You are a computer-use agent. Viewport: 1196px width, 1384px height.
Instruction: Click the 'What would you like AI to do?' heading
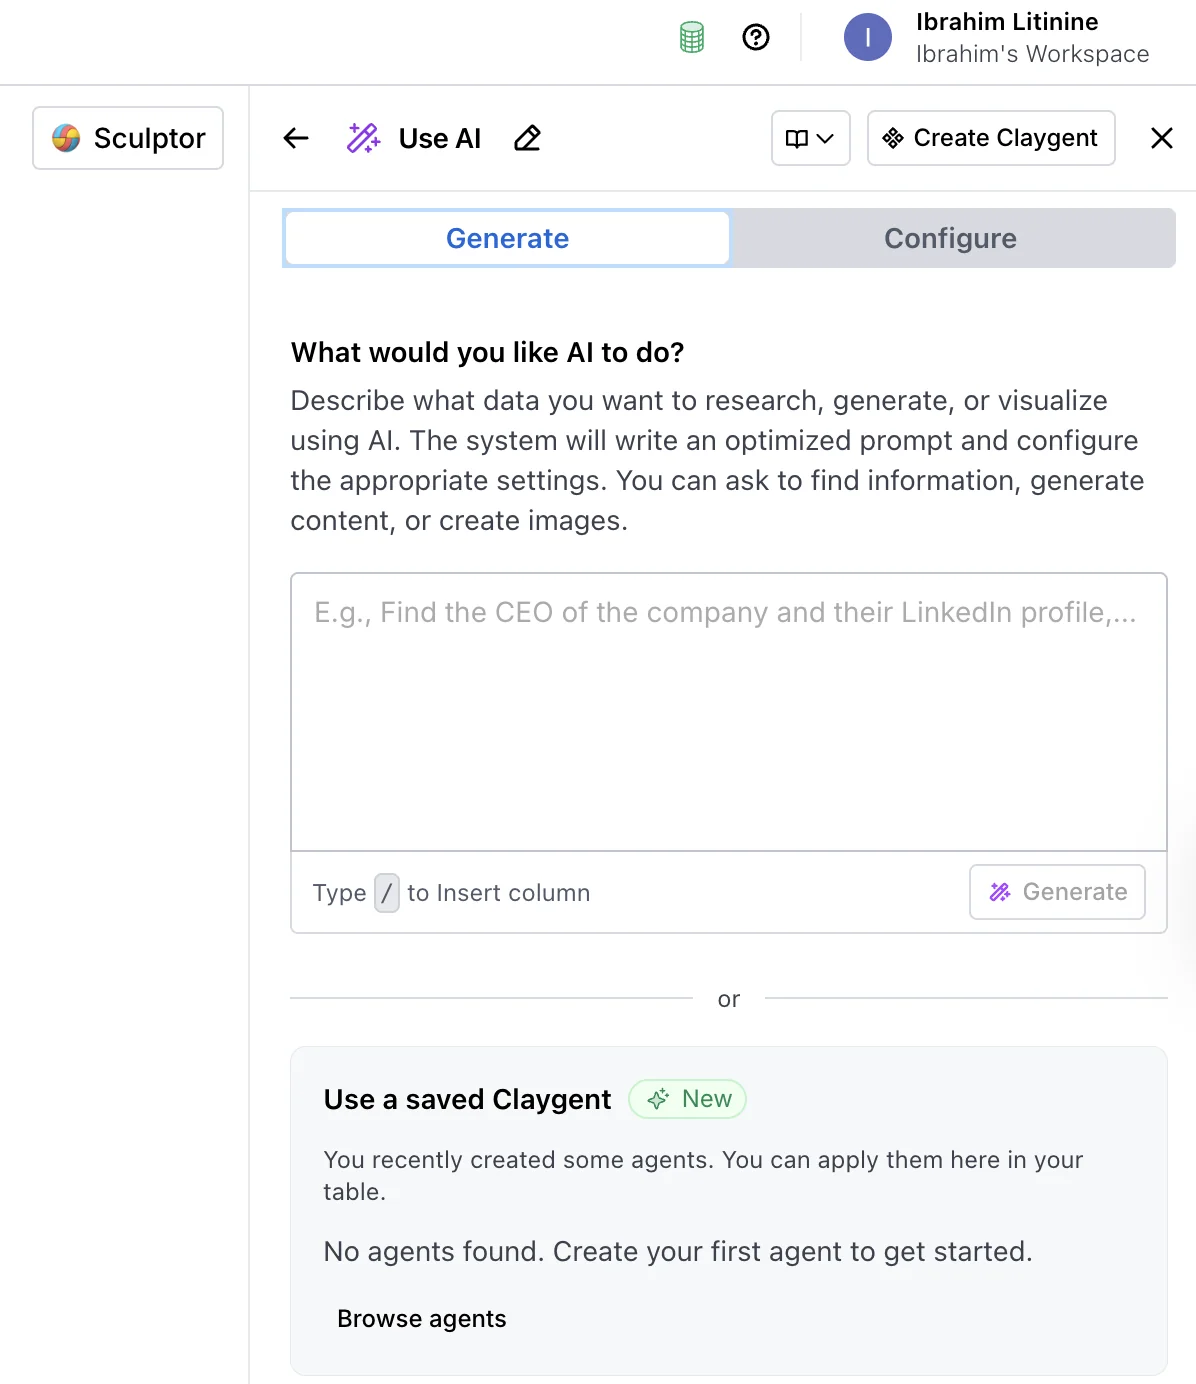pos(488,352)
